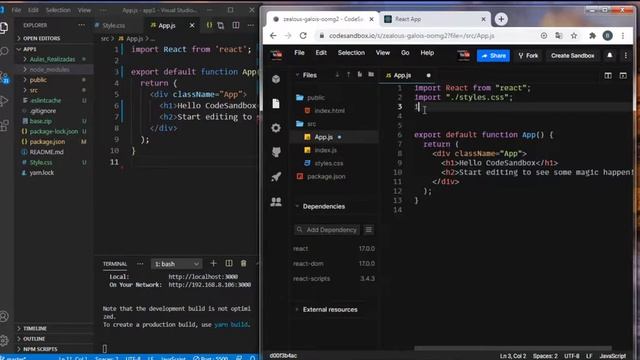This screenshot has width=640, height=360.
Task: Open styles.css in CodeSandbox files
Action: (x=329, y=163)
